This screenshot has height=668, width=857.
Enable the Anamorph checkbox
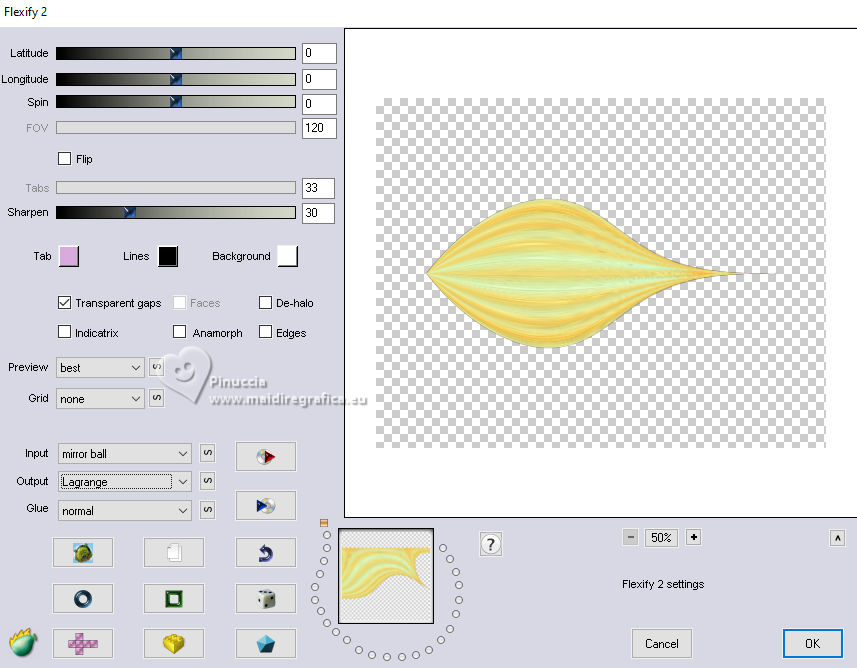click(179, 332)
